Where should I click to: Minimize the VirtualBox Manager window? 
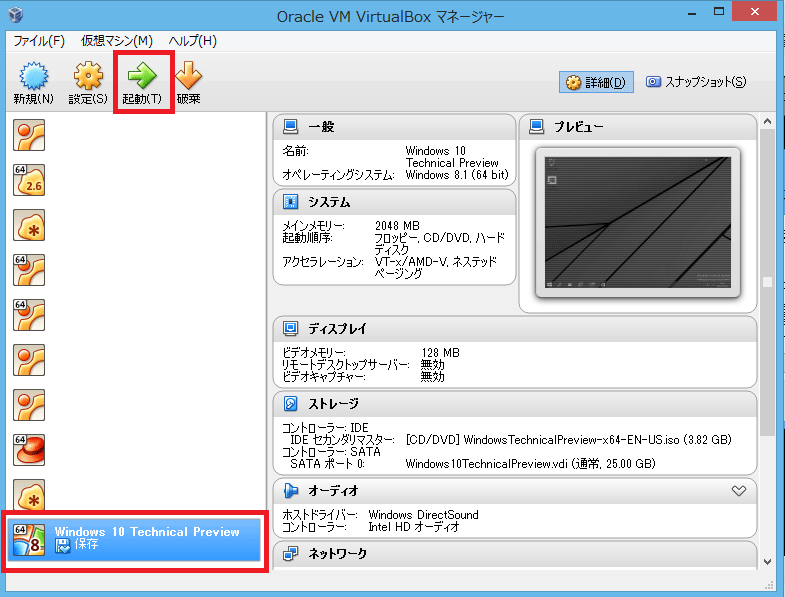[692, 14]
